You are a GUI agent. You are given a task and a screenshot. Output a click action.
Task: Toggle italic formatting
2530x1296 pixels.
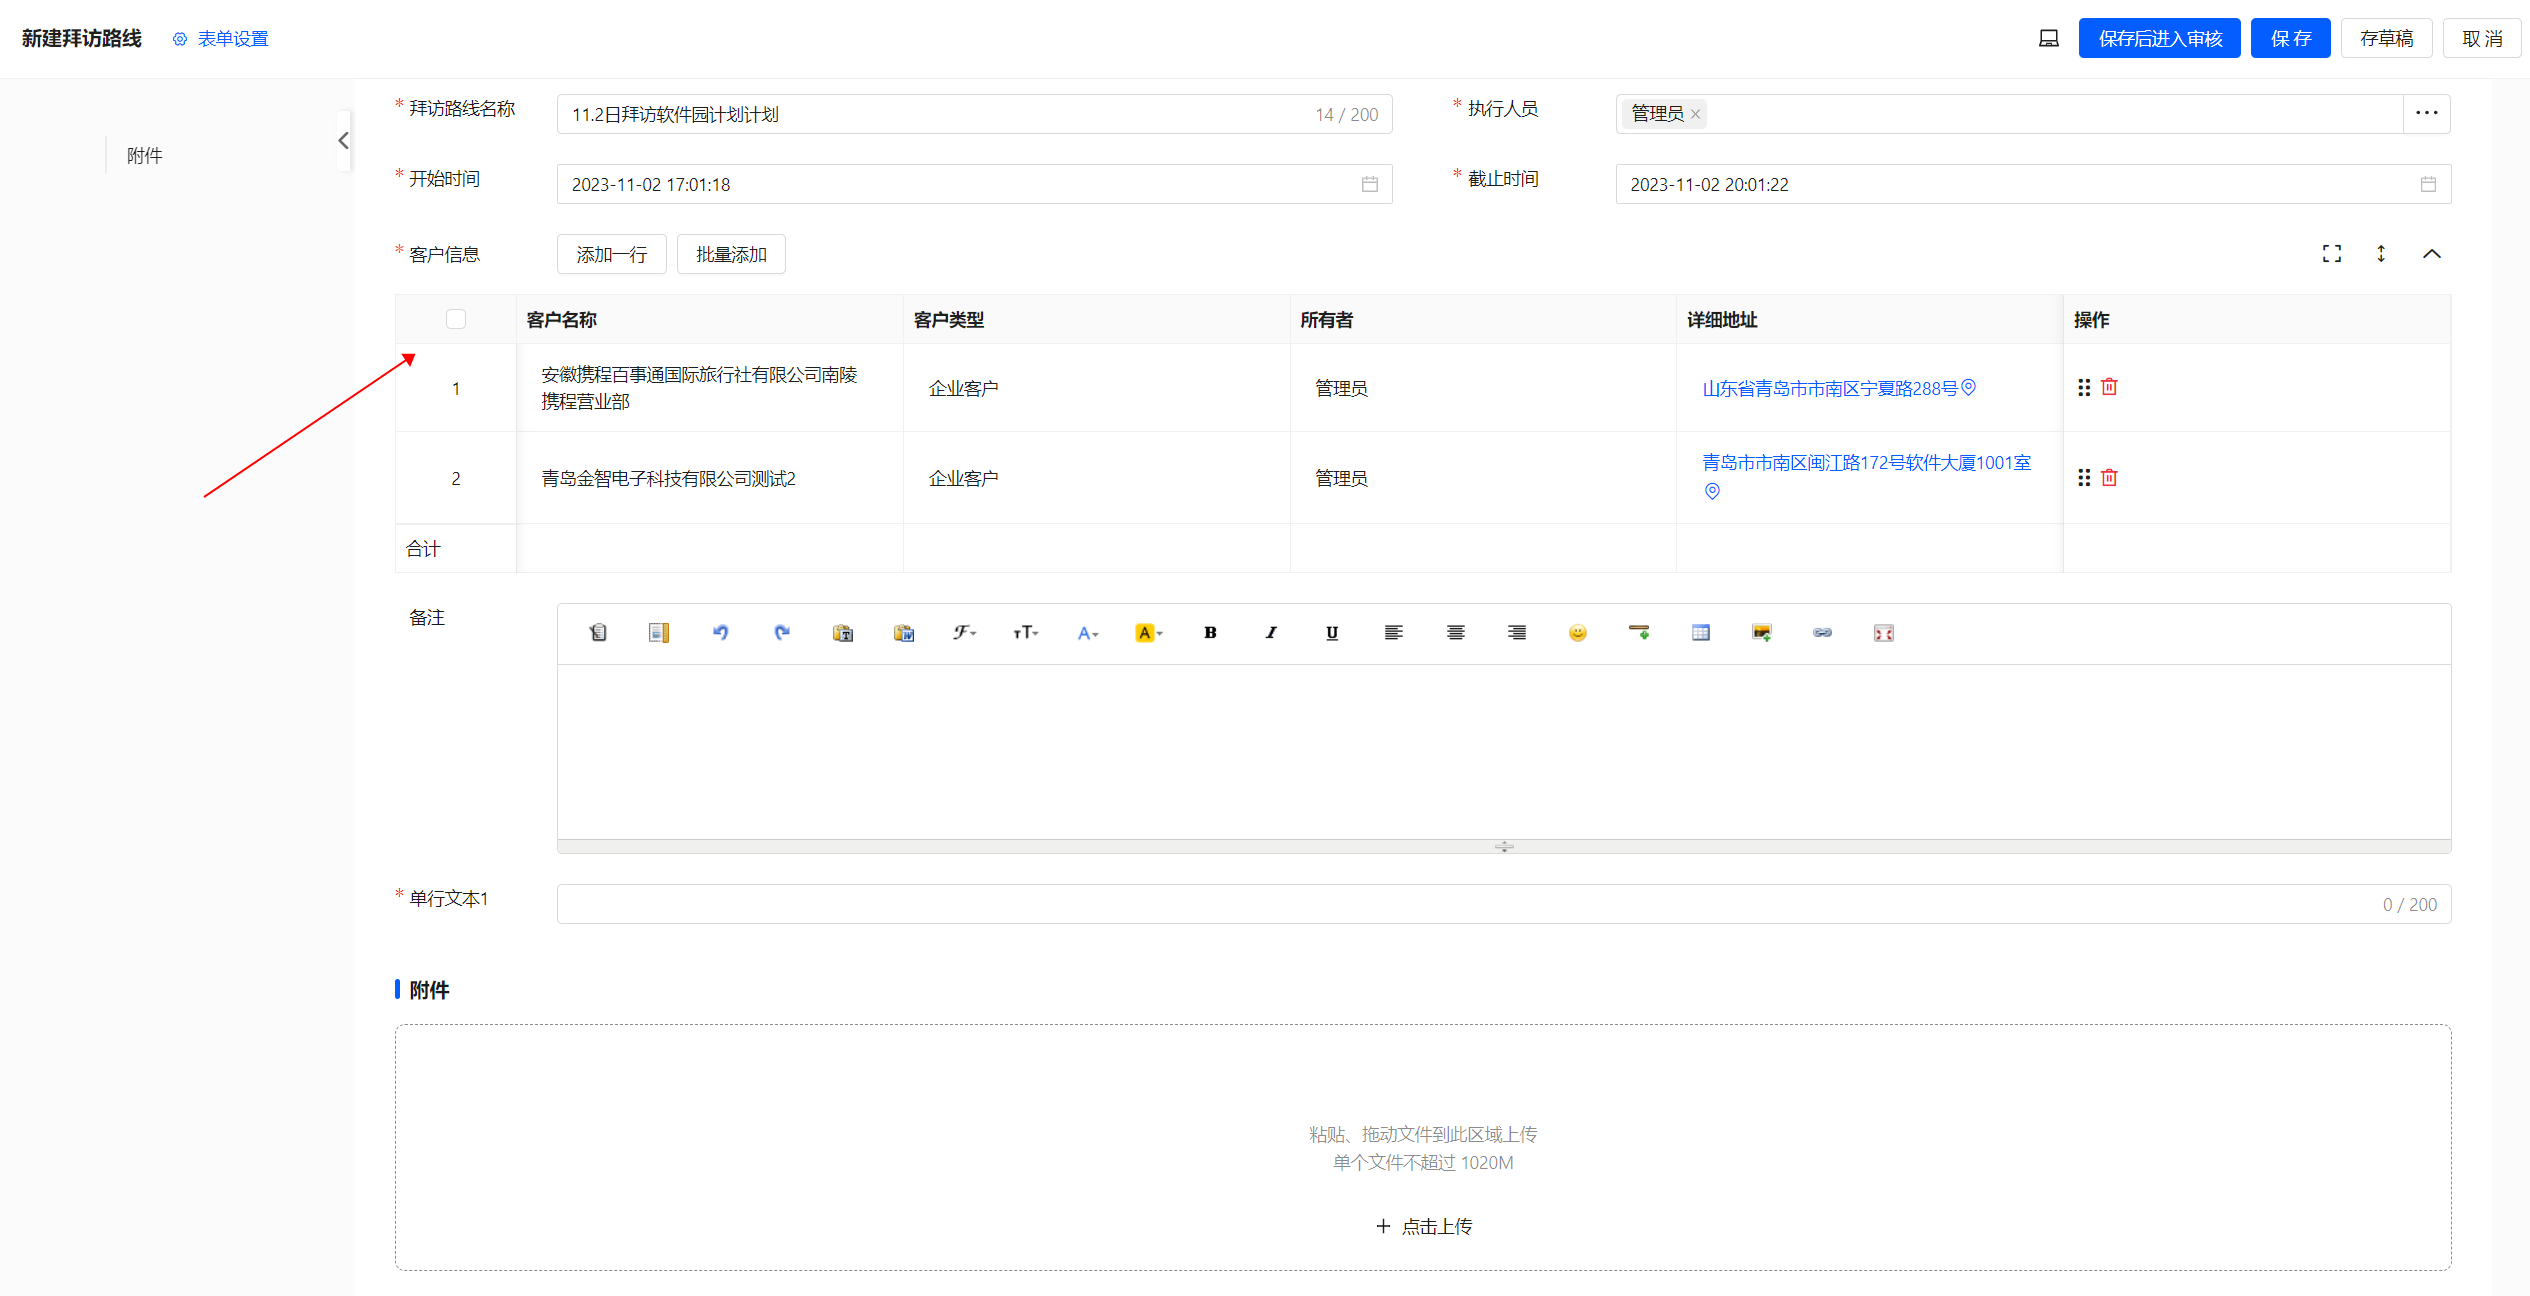[1271, 632]
